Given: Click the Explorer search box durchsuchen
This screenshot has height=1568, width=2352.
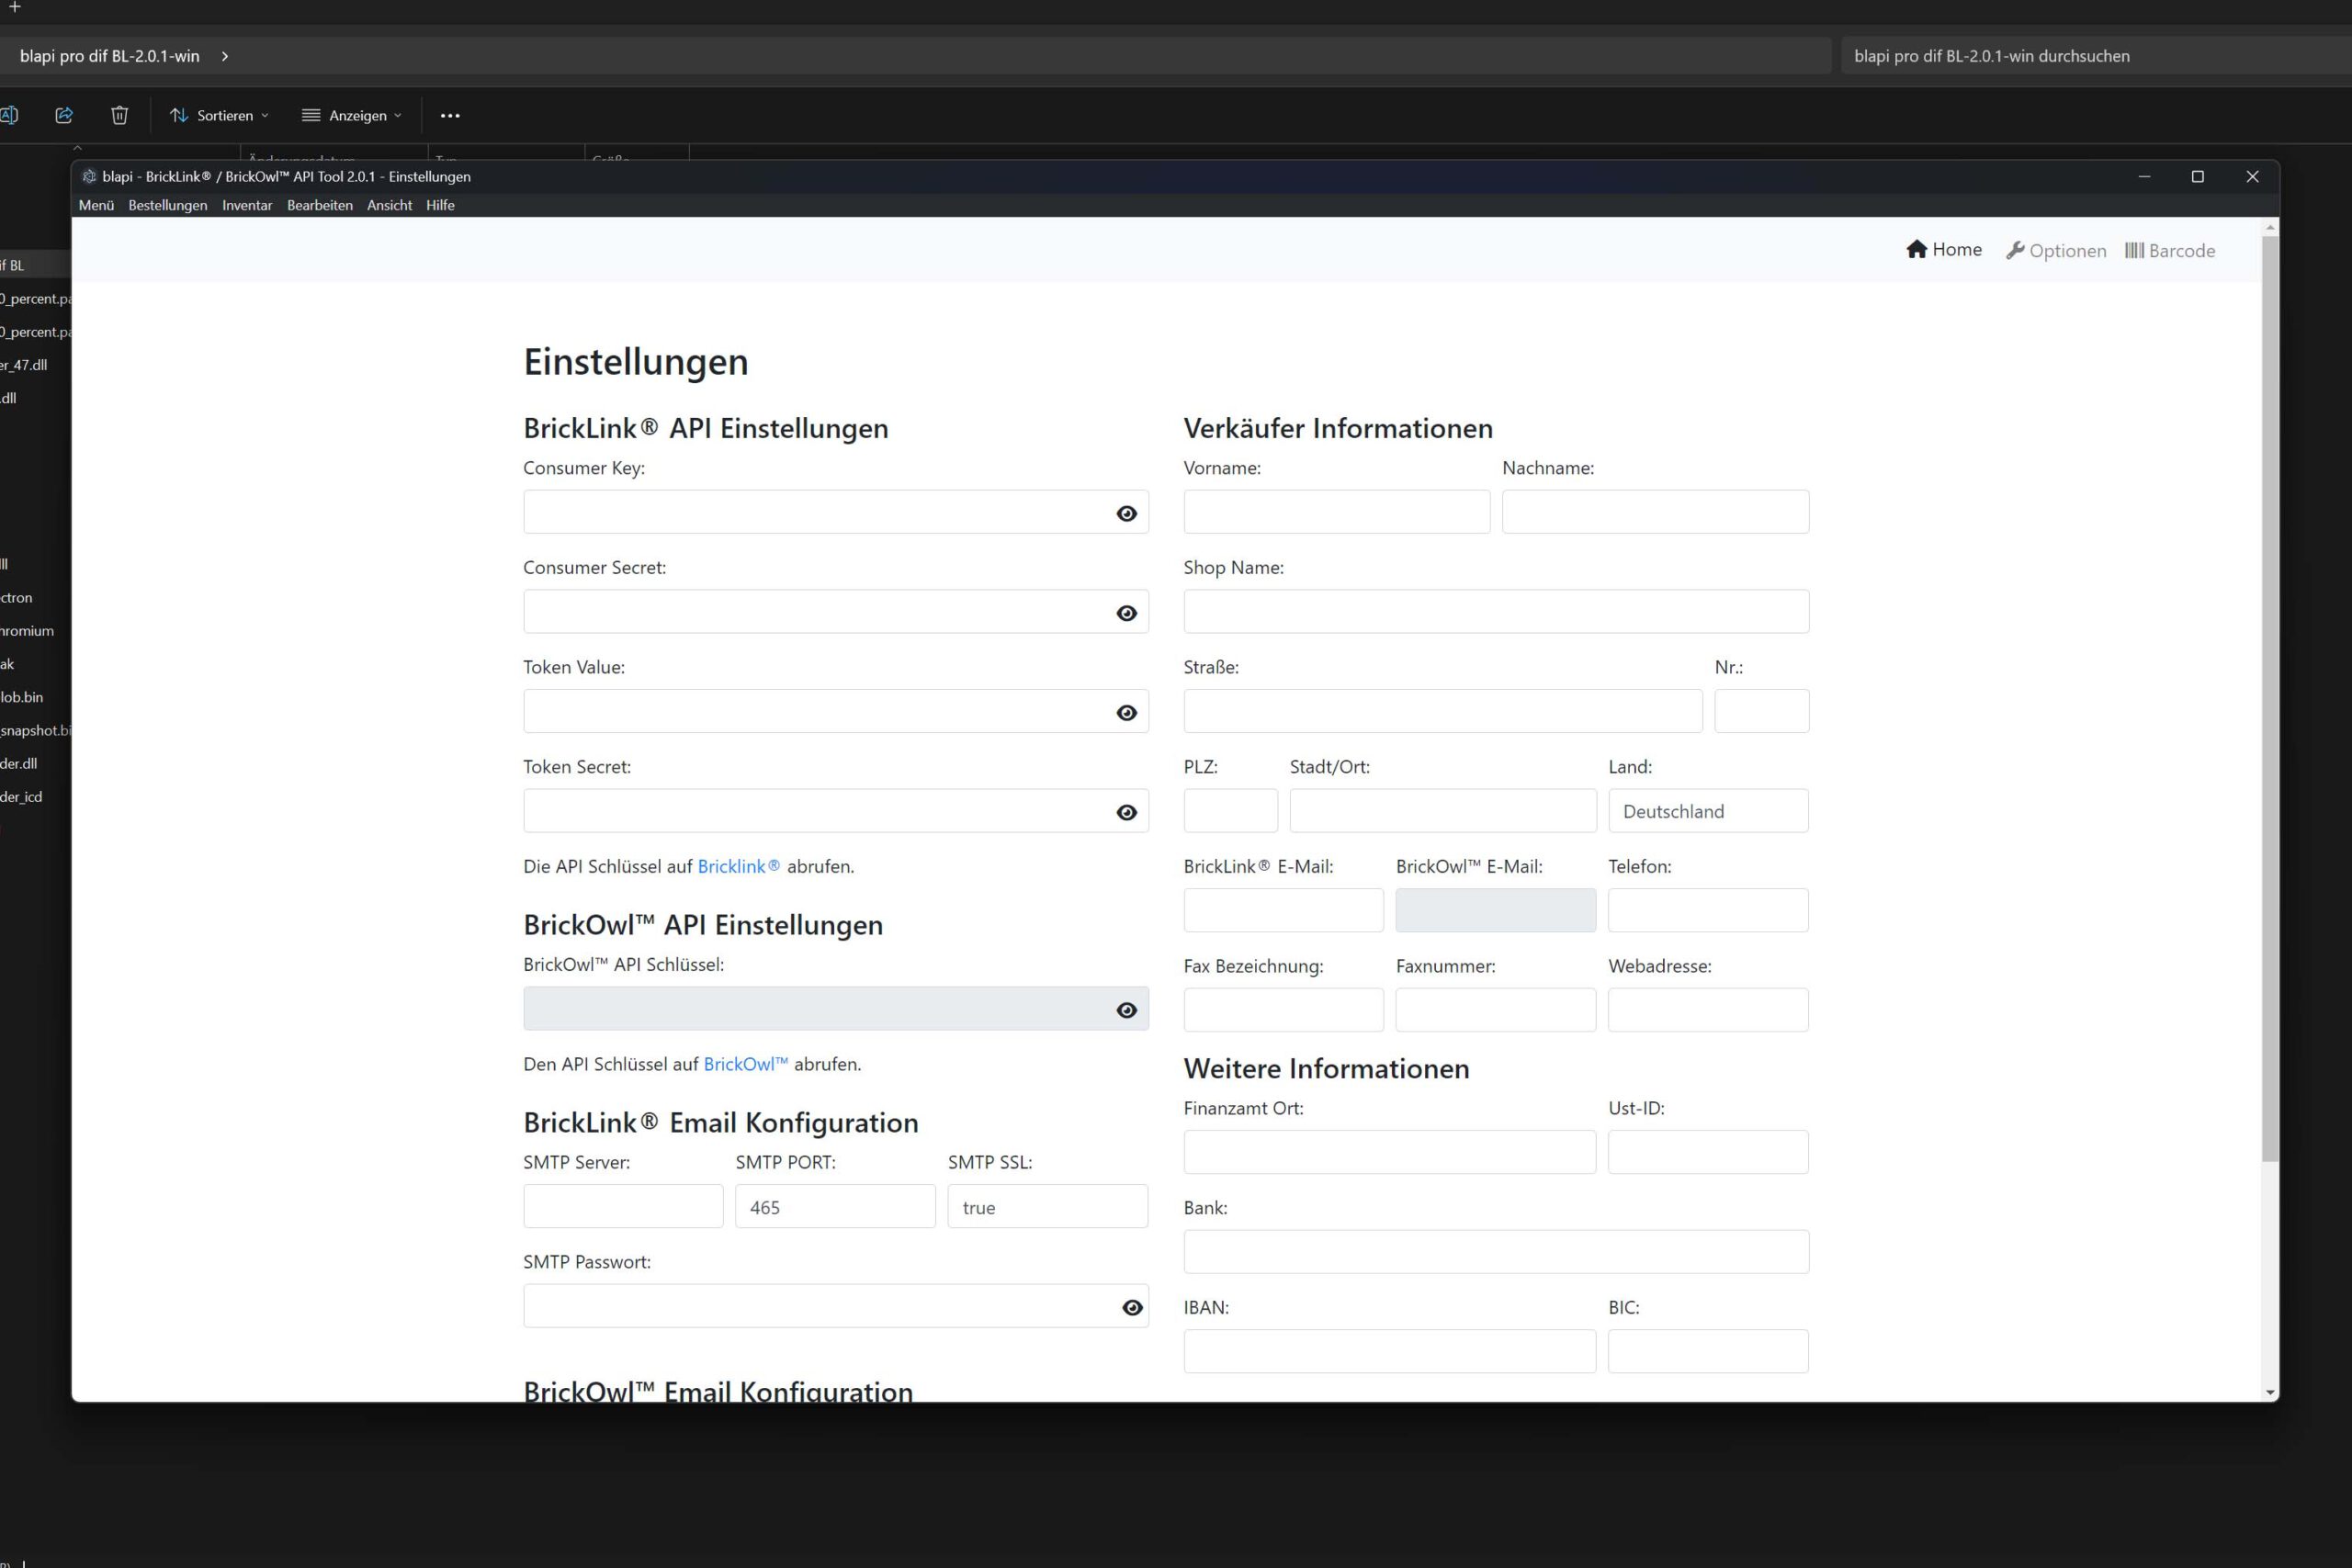Looking at the screenshot, I should pos(2095,56).
